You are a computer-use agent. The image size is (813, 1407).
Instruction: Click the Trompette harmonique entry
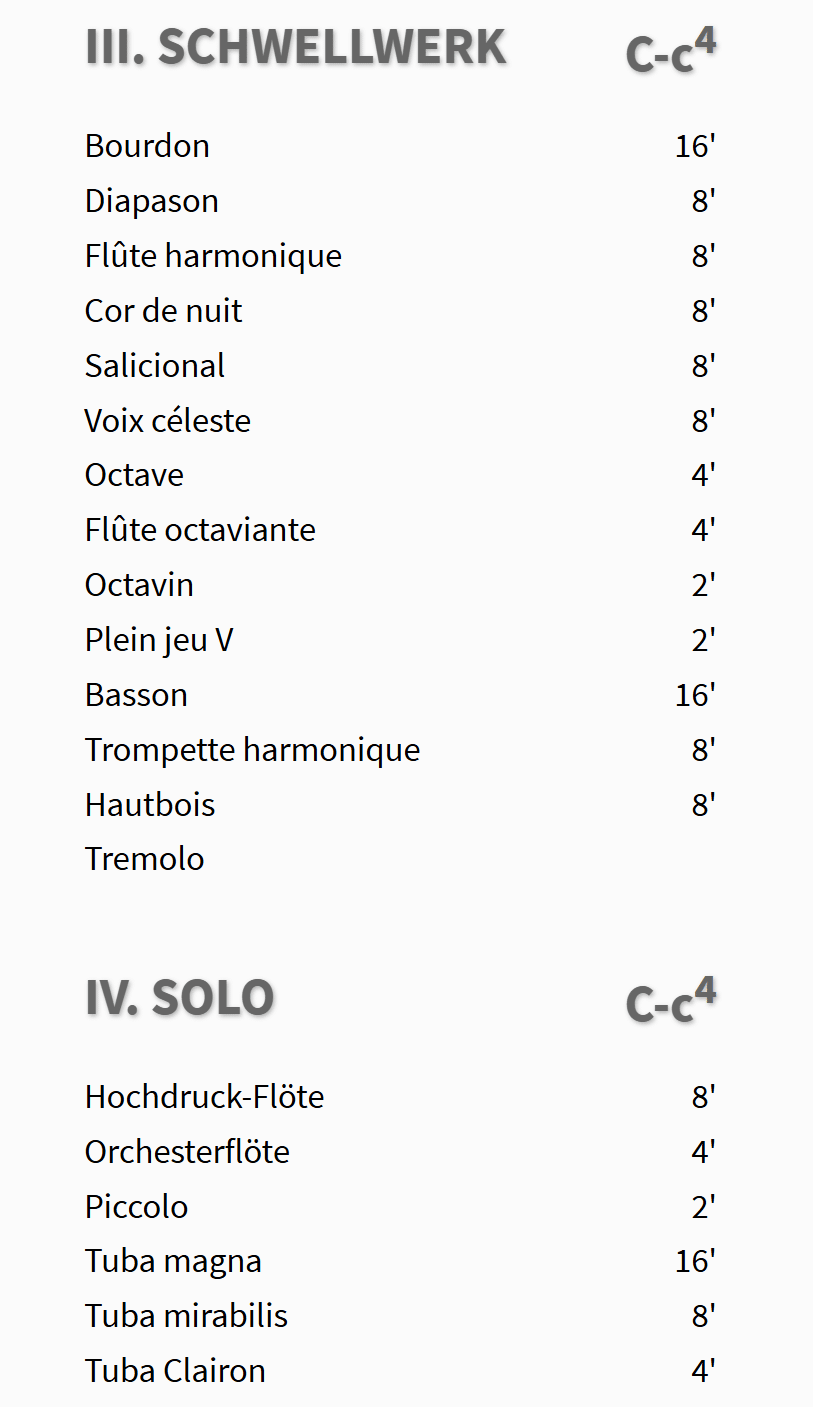click(x=252, y=750)
